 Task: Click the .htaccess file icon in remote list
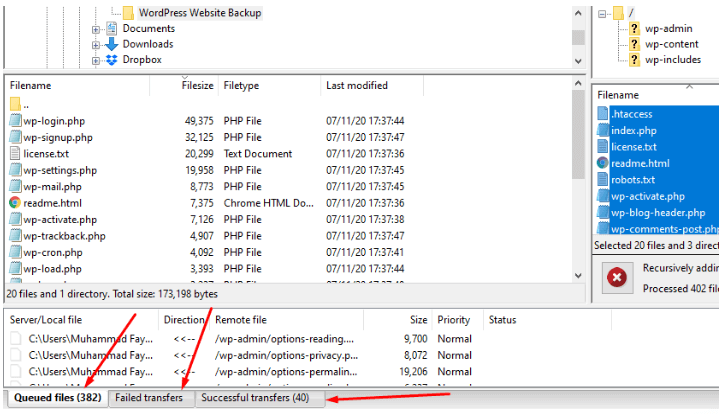(x=603, y=114)
